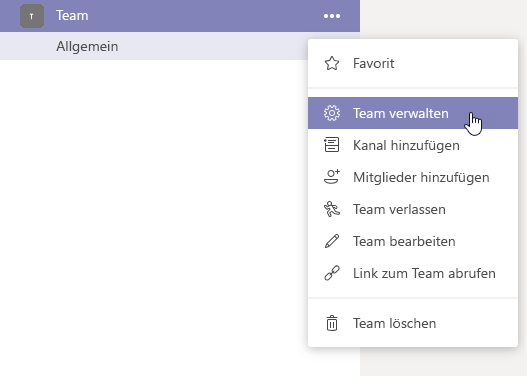Click the running figure icon for Team verlassen
Viewport: 527px width, 376px height.
pyautogui.click(x=332, y=209)
